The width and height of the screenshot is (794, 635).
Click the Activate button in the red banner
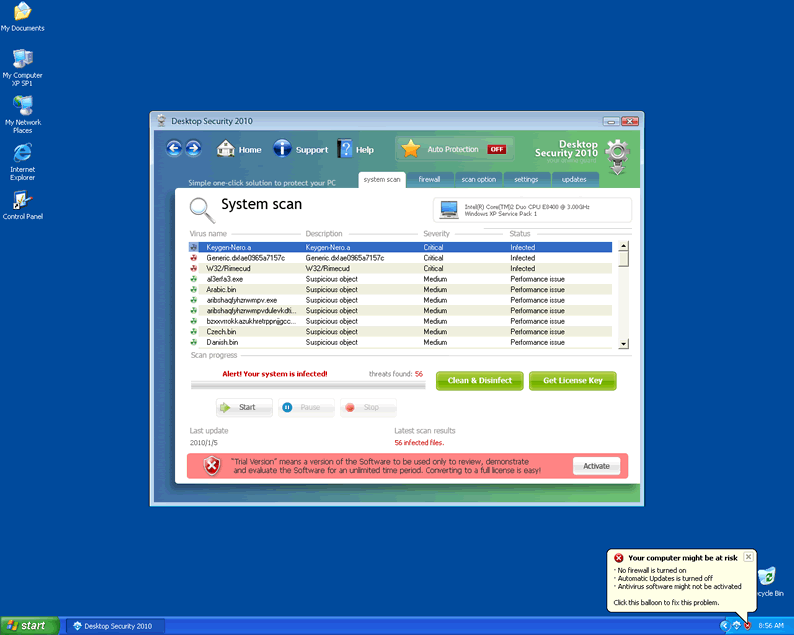pos(596,466)
